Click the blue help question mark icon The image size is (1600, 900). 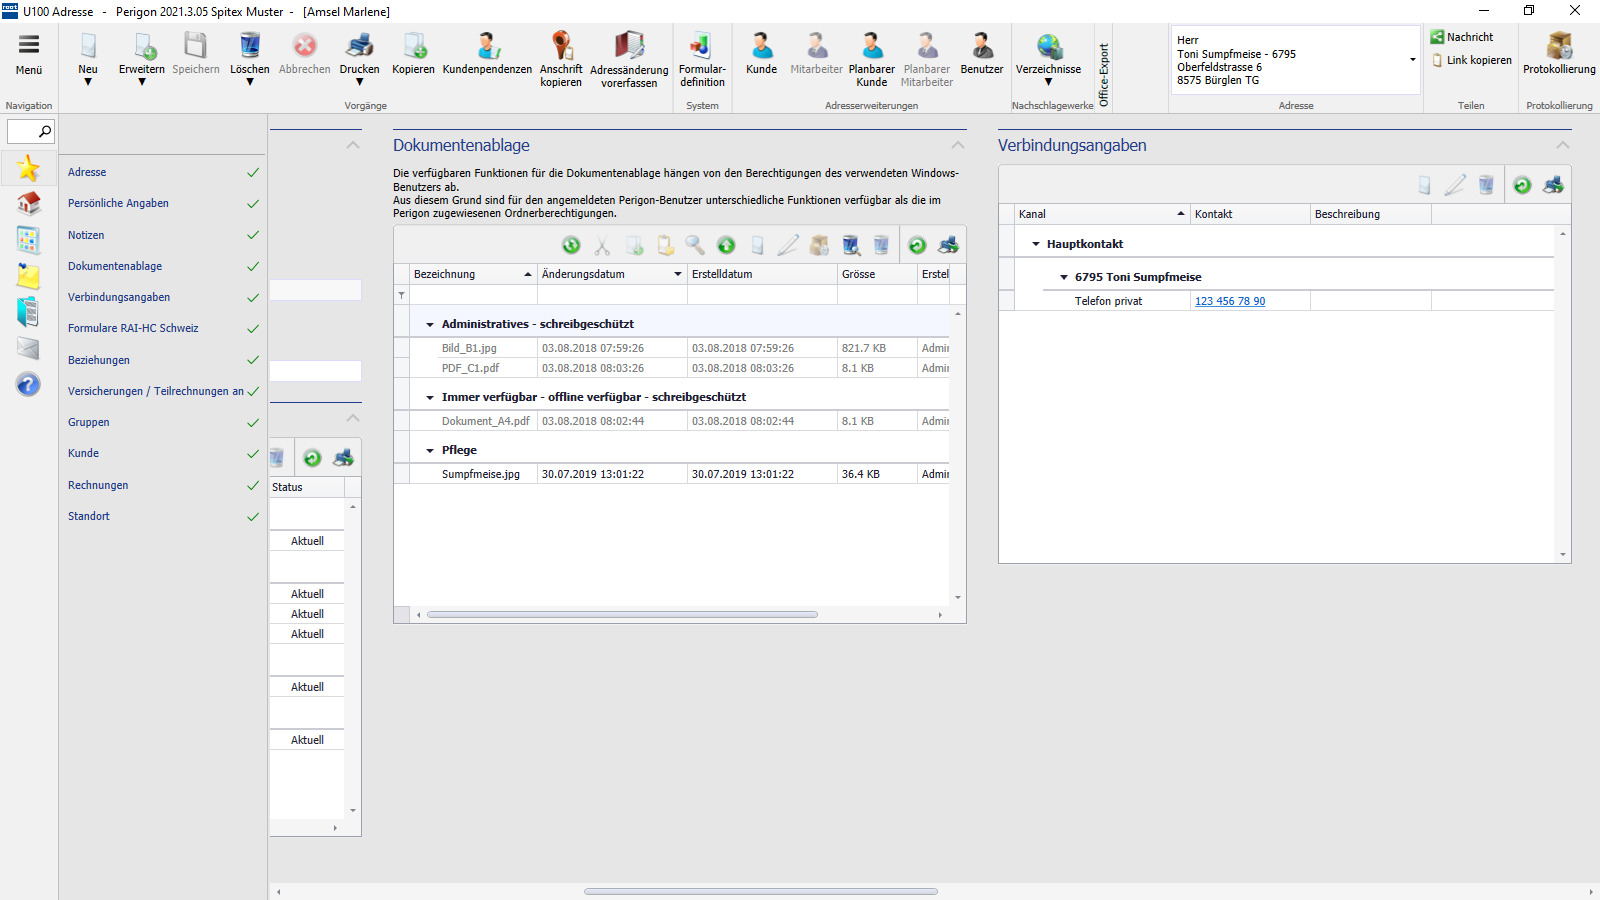[28, 385]
